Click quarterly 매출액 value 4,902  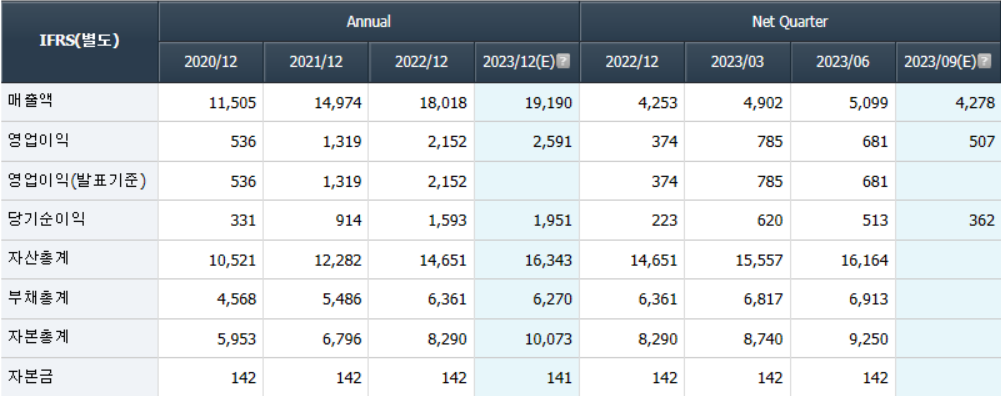click(764, 103)
